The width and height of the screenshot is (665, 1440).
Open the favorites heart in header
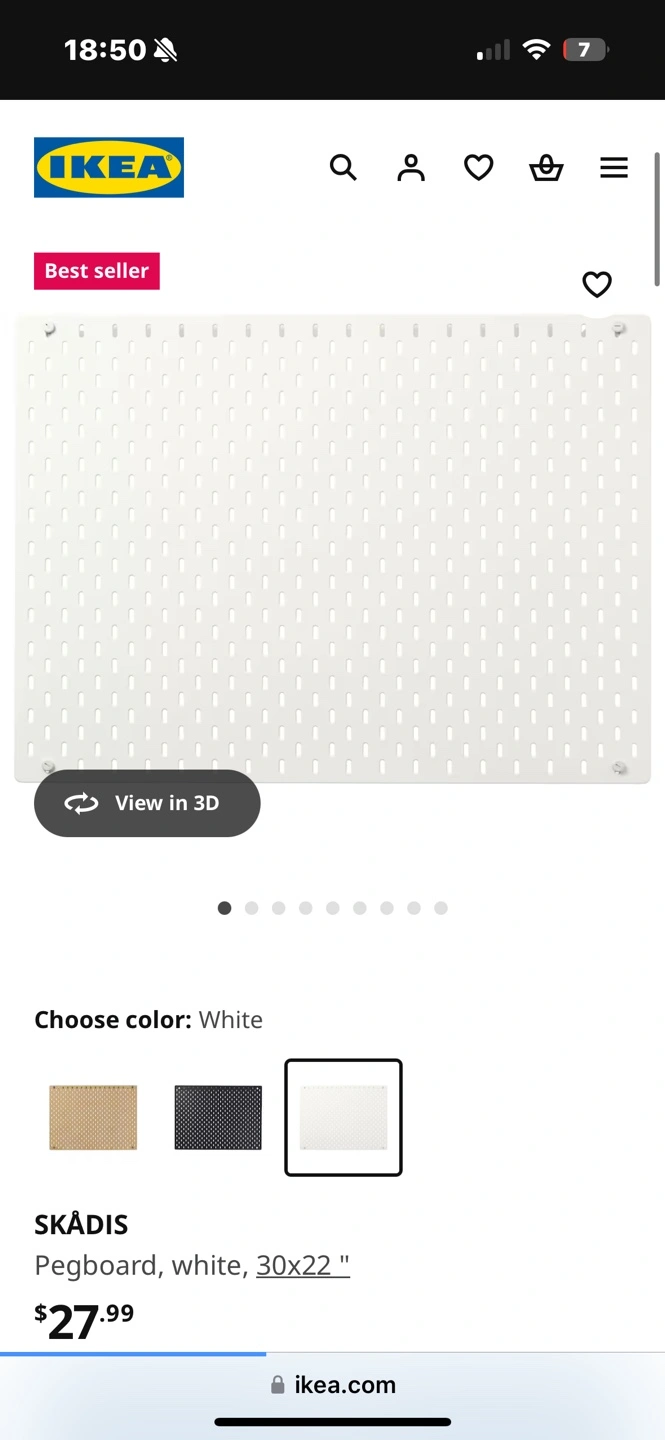[x=479, y=167]
